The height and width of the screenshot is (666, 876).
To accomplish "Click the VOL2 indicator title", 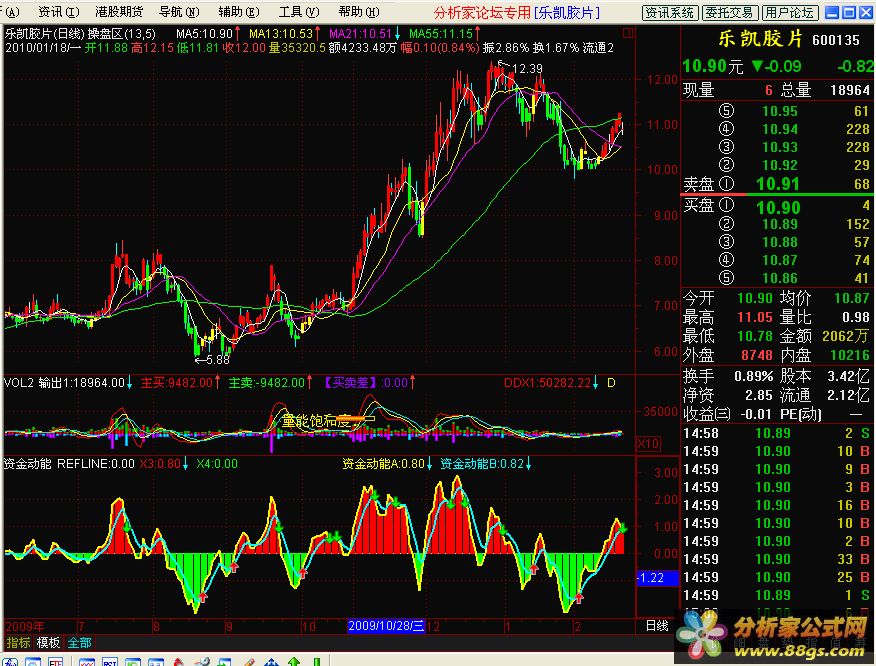I will (x=18, y=383).
